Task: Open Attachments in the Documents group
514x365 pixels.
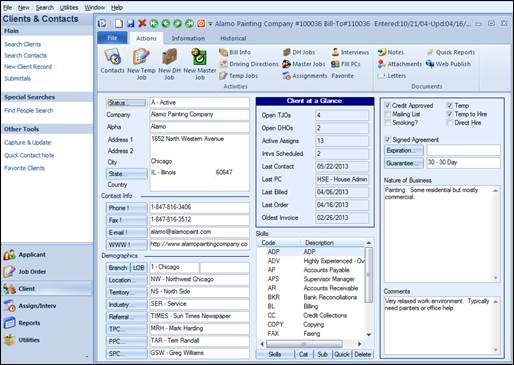Action: (400, 64)
